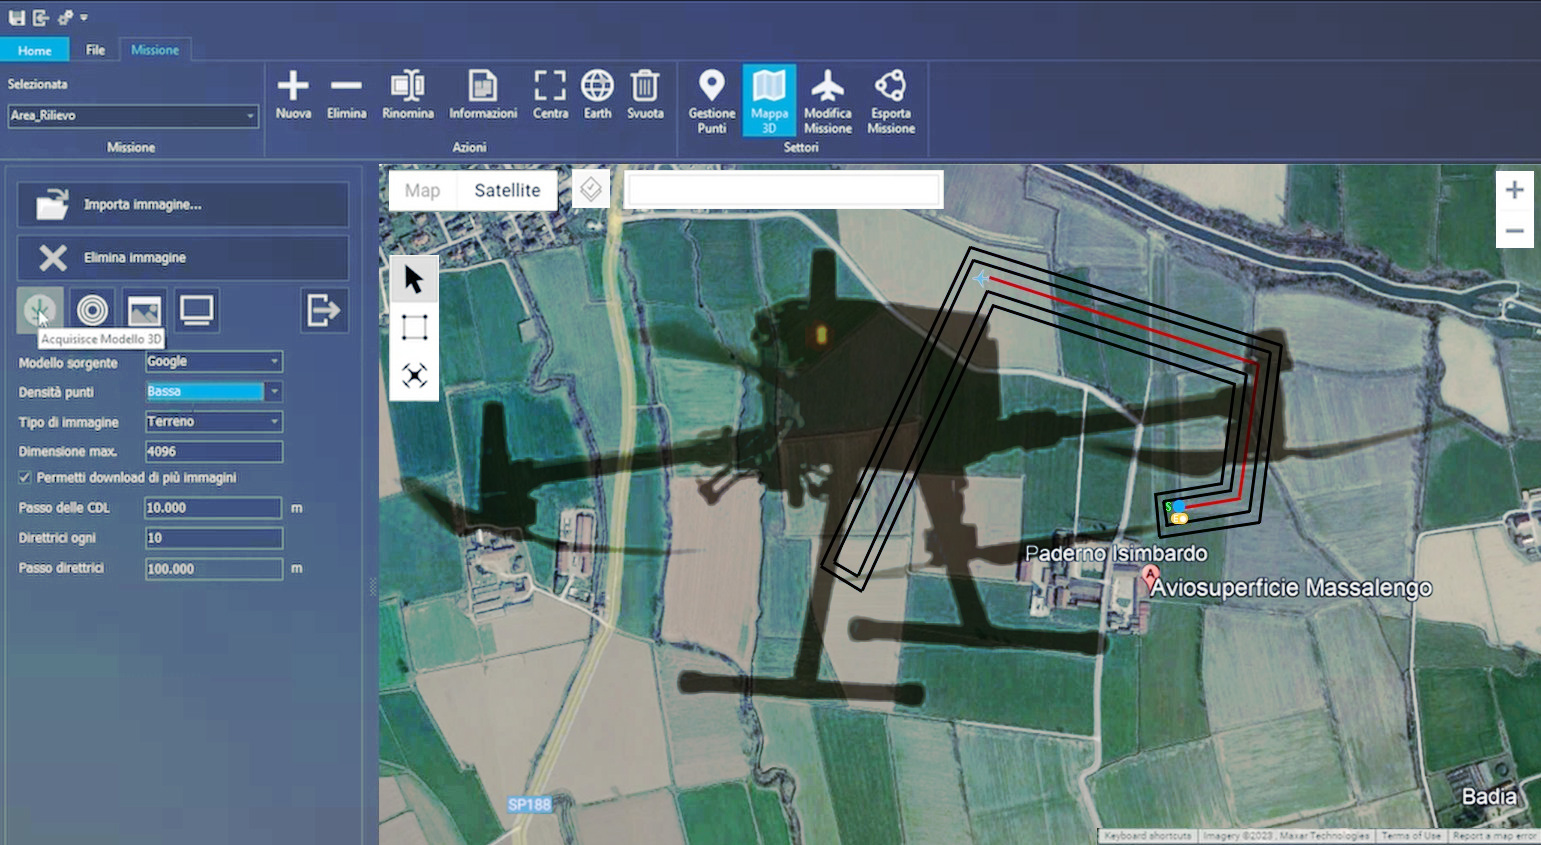Switch to the File tab

tap(95, 50)
